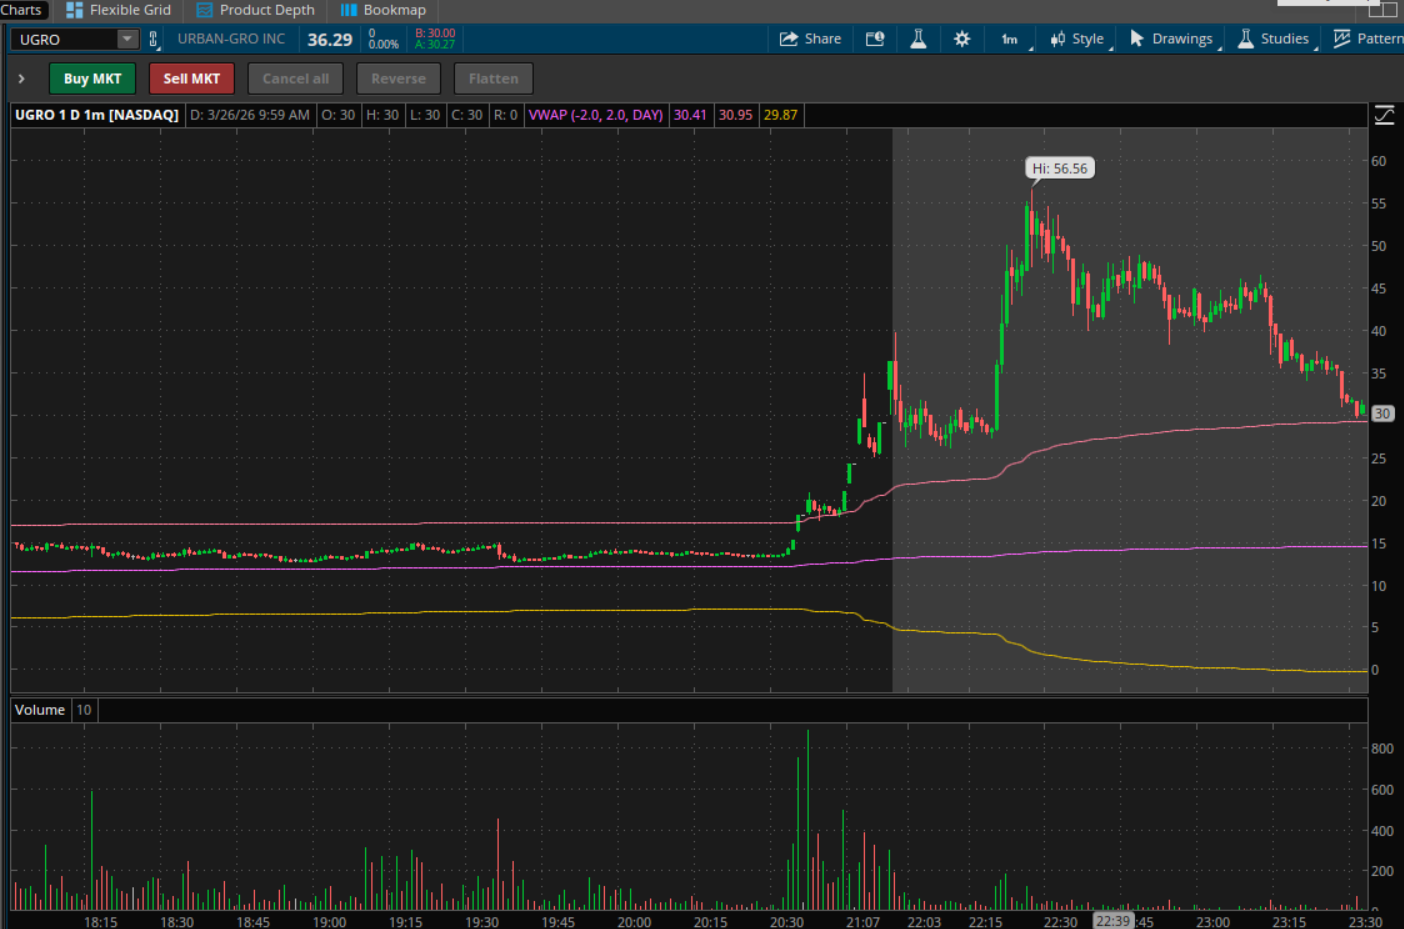Click the VWAP (-2.0, 2.0, DAY) study label
Image resolution: width=1404 pixels, height=929 pixels.
(596, 115)
